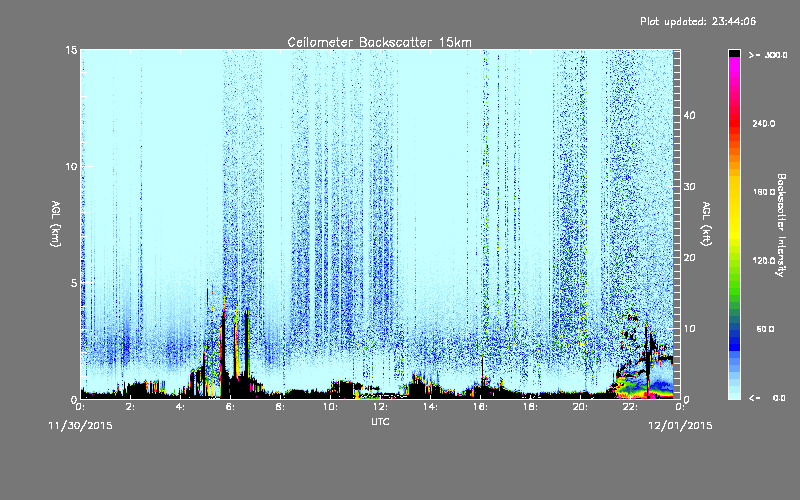Click the "22:" hour tick label
800x500 pixels.
(x=630, y=407)
